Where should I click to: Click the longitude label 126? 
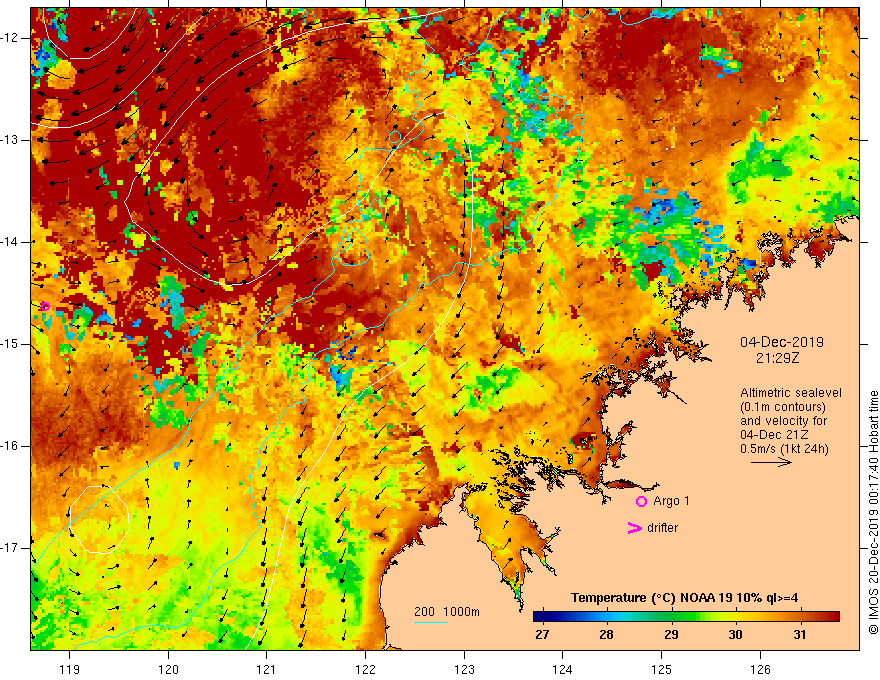pyautogui.click(x=760, y=669)
